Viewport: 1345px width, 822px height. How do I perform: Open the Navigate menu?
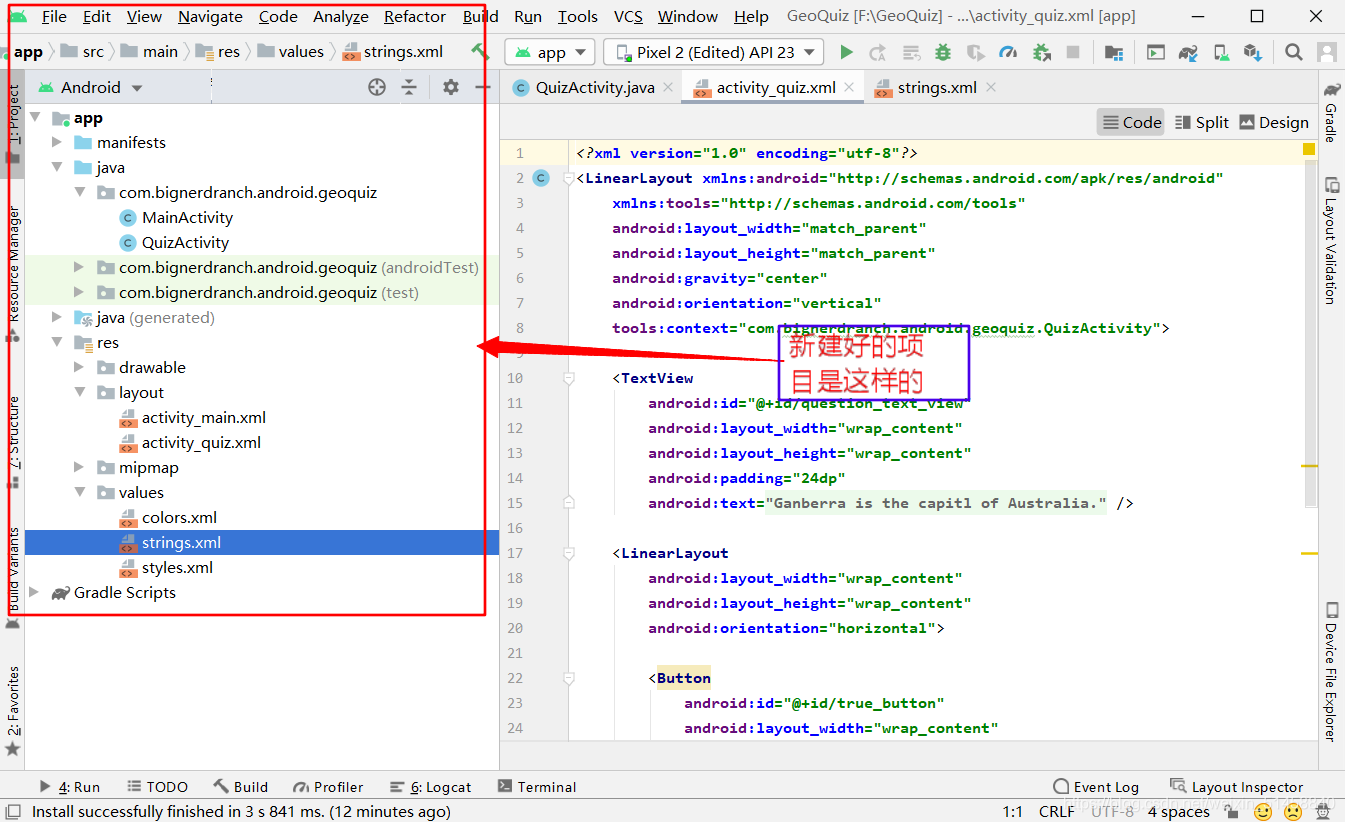(x=210, y=17)
